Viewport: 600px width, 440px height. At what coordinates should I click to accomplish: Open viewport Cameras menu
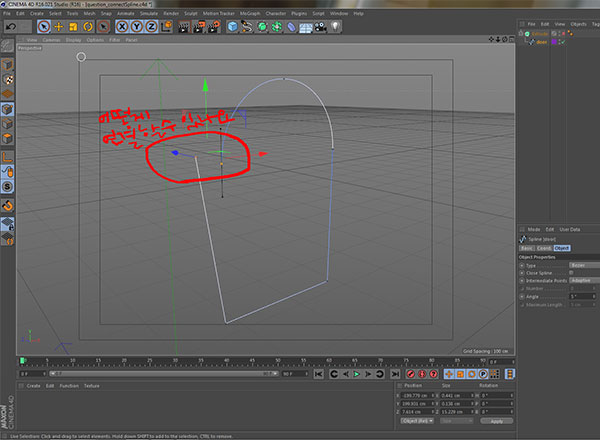coord(51,40)
